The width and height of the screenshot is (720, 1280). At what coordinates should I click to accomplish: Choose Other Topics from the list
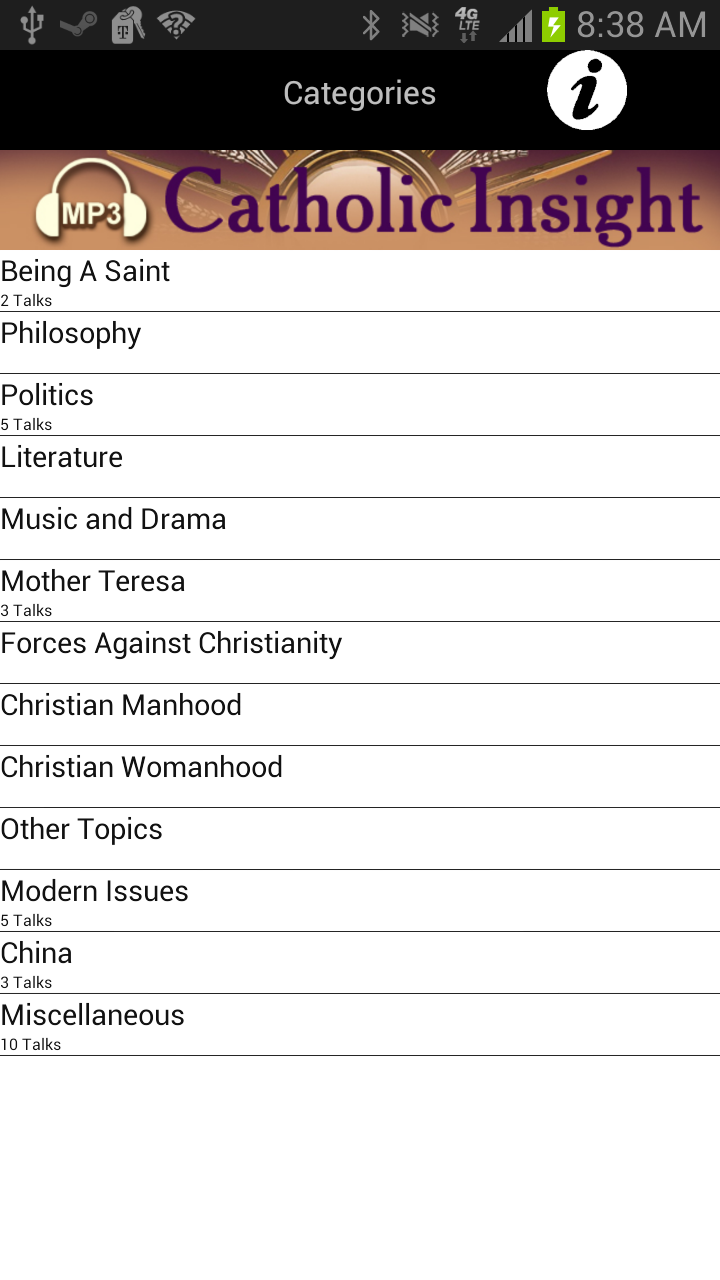[360, 839]
